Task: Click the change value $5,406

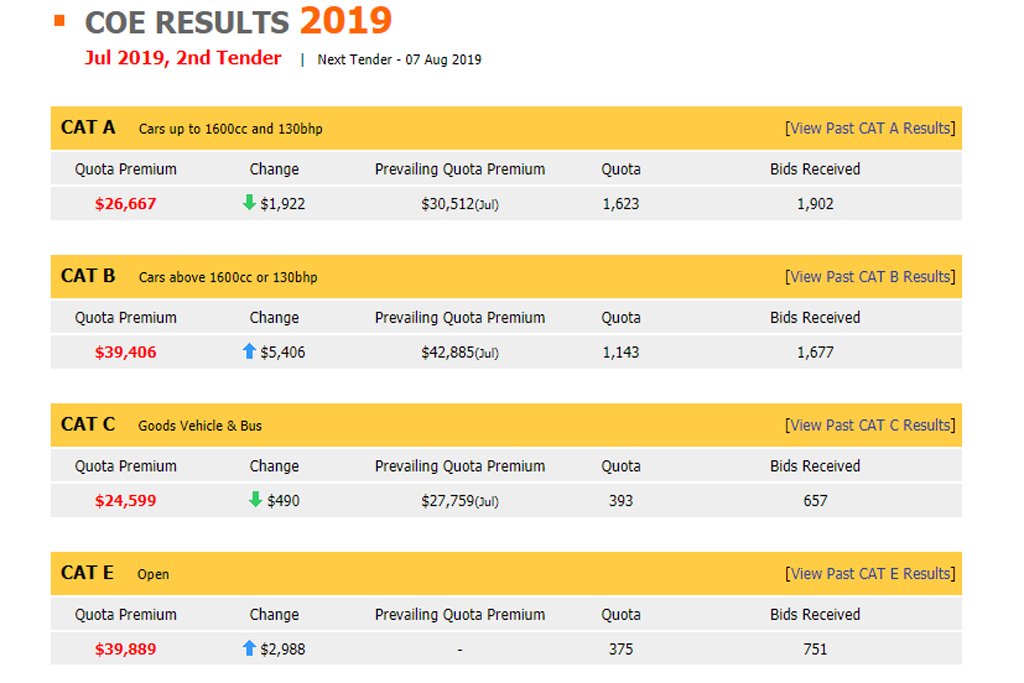Action: coord(283,352)
